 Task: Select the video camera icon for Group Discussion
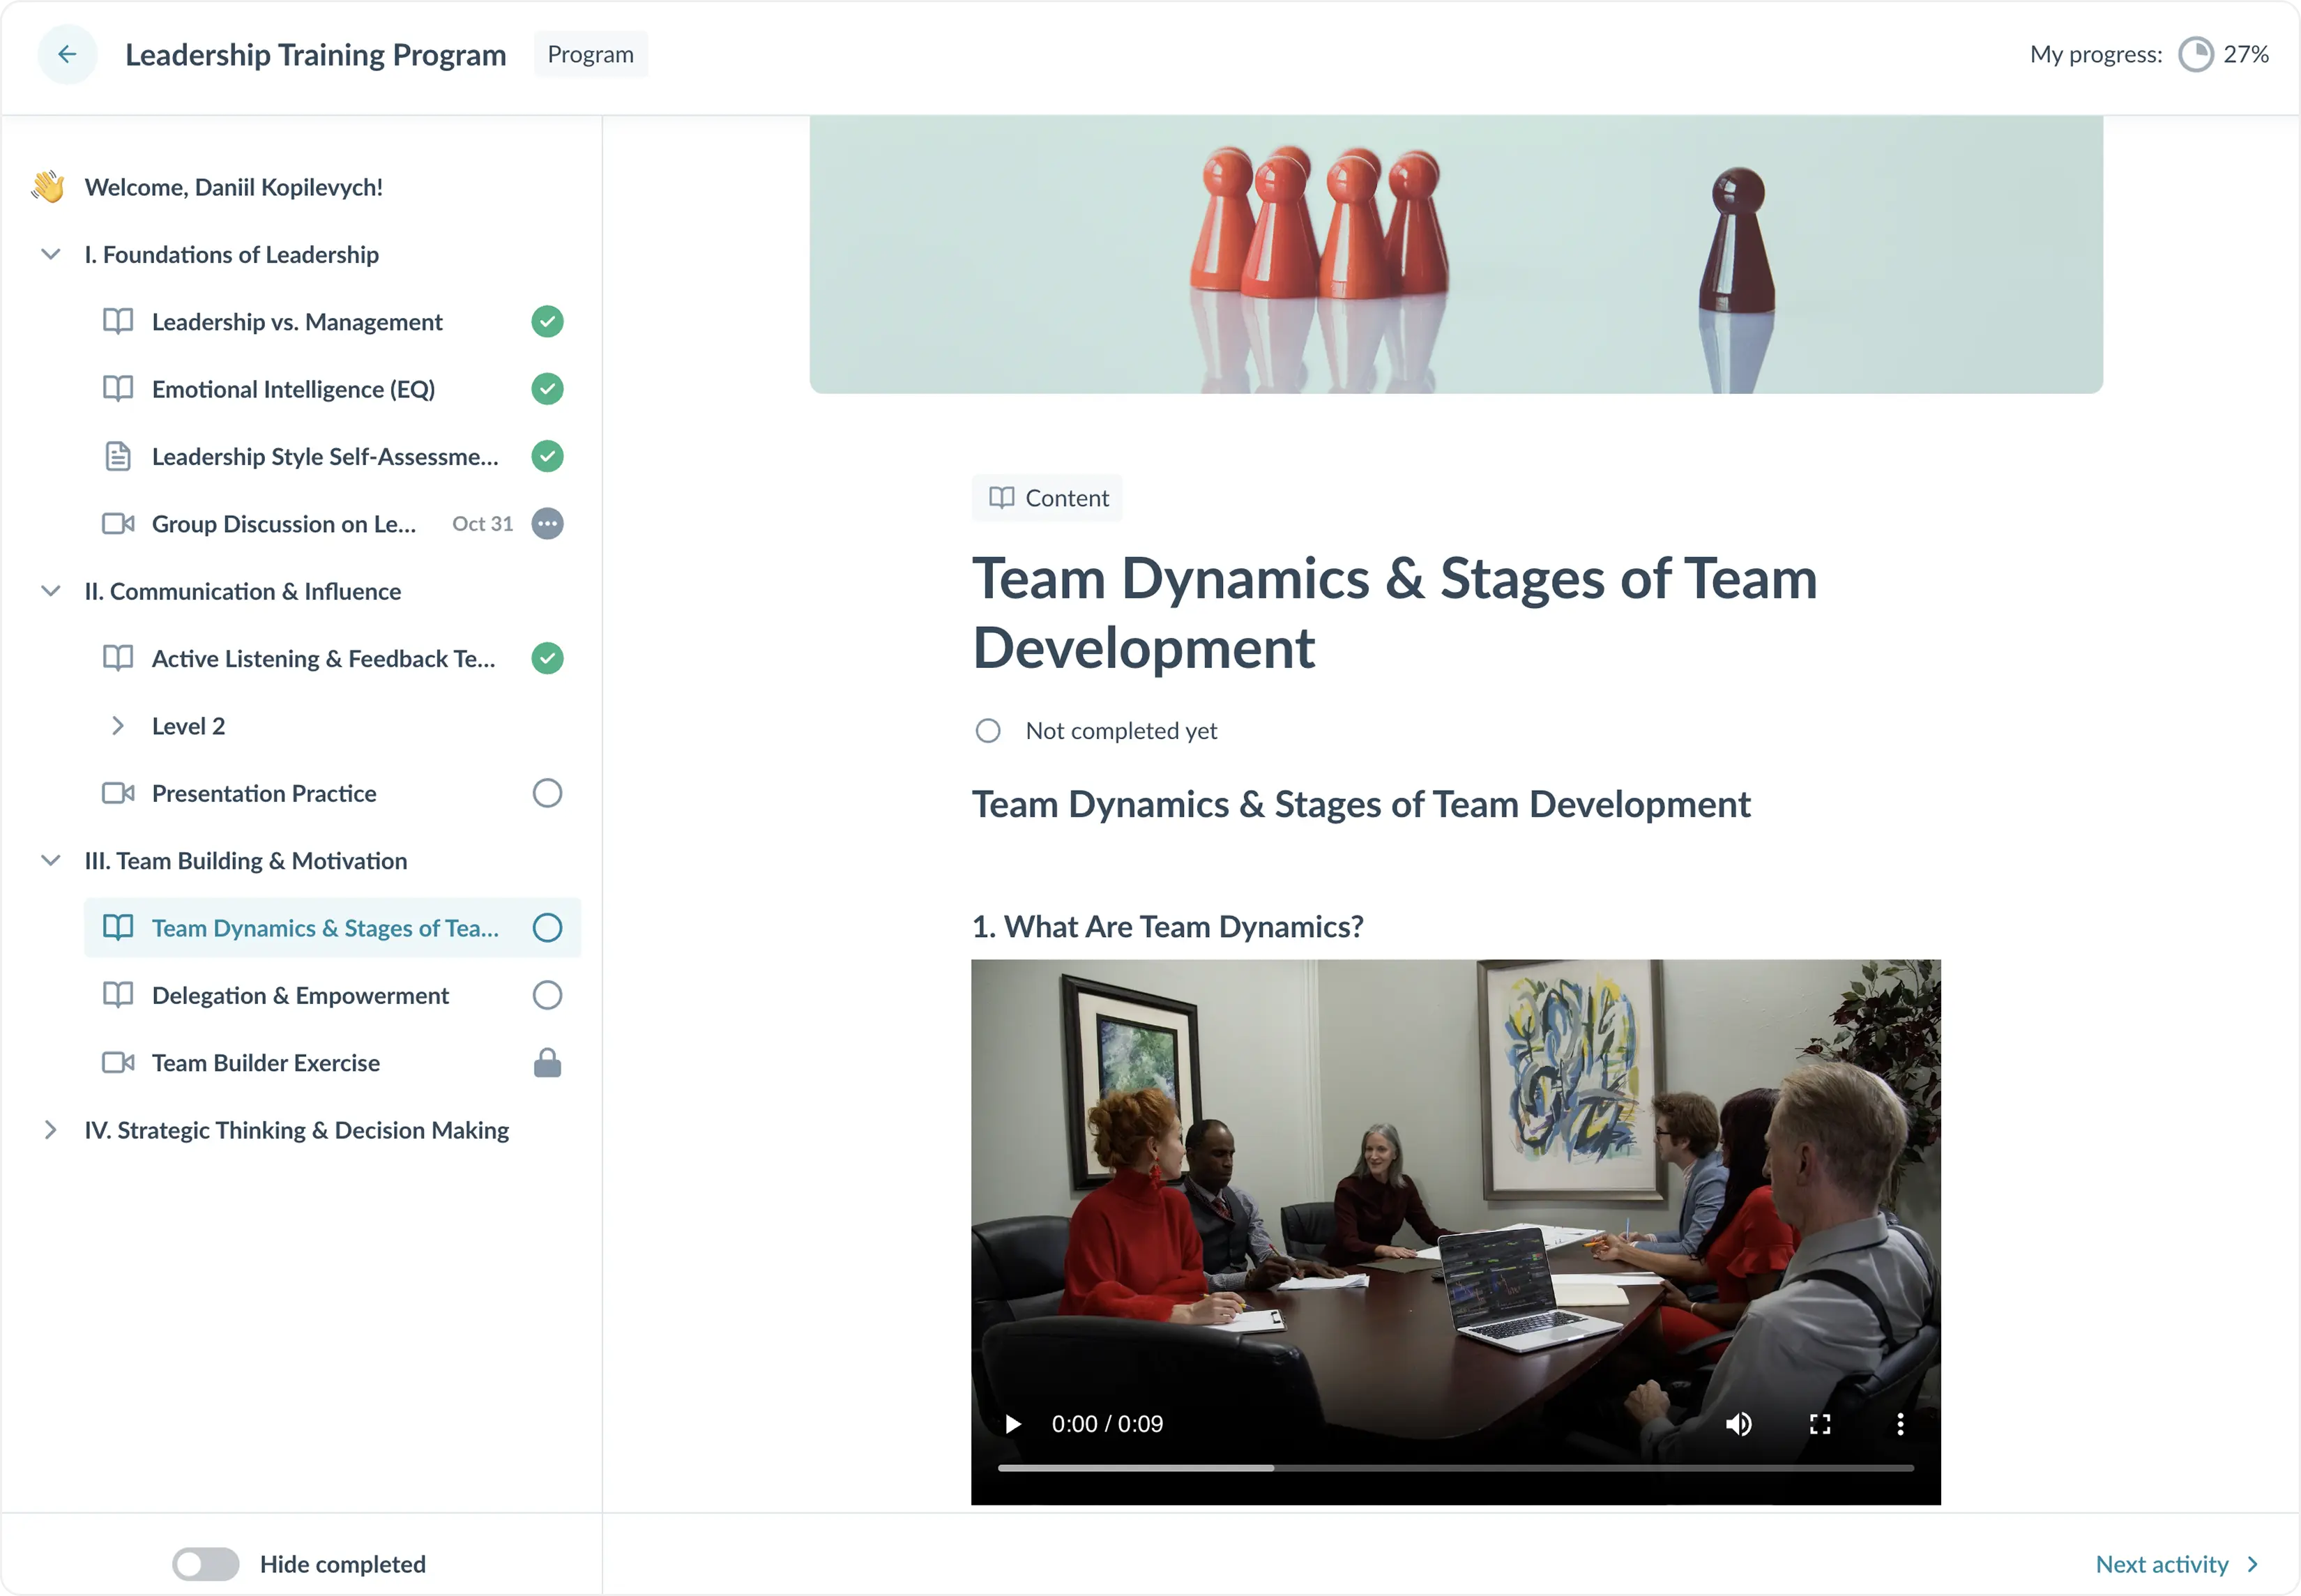pyautogui.click(x=118, y=523)
